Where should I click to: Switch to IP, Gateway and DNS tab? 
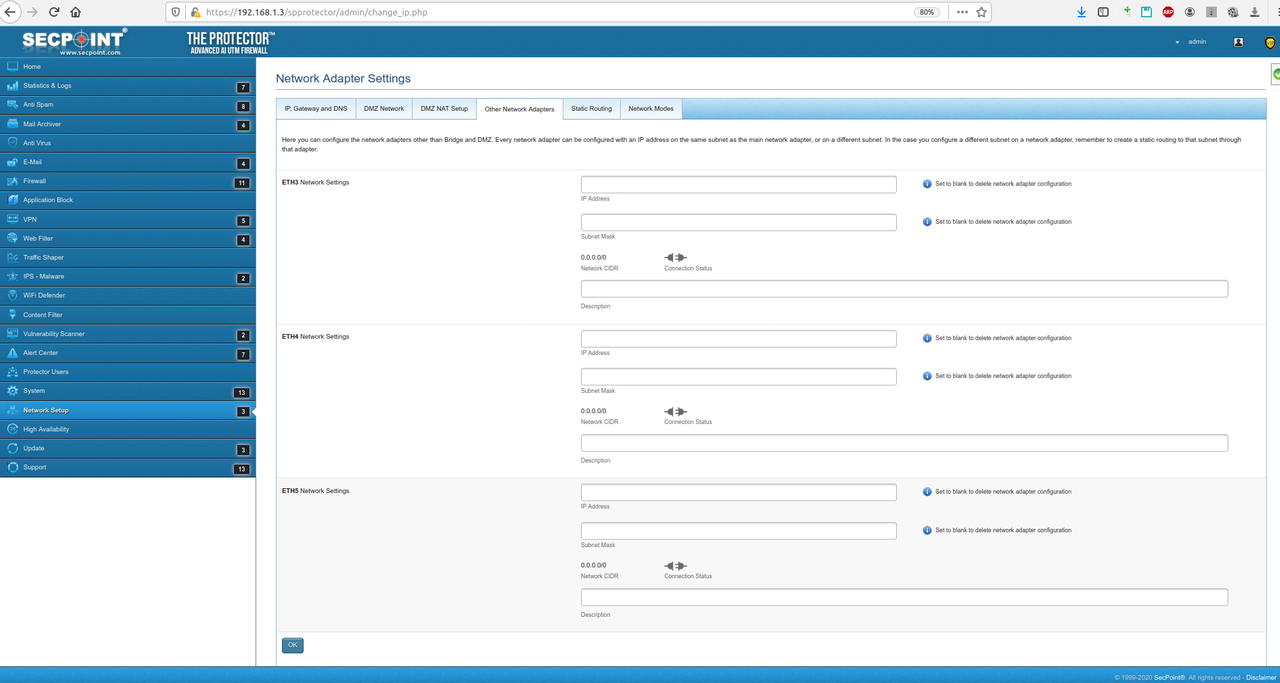pos(316,108)
